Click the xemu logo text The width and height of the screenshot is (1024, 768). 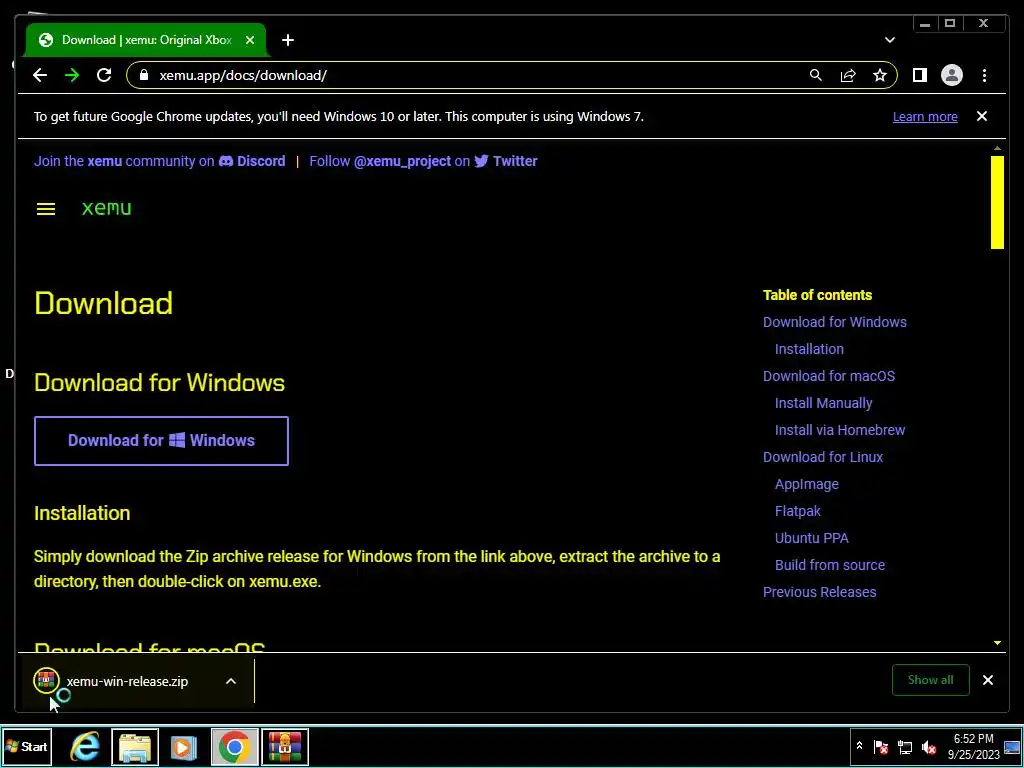[x=106, y=208]
